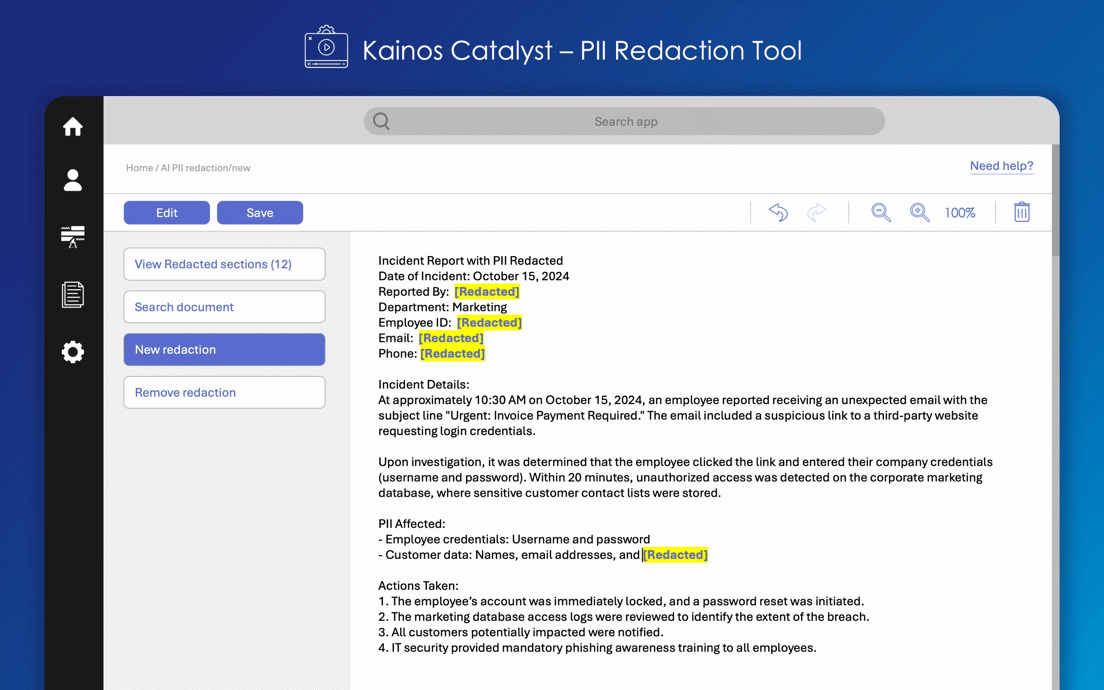Click the Edit button
1104x690 pixels.
[167, 213]
